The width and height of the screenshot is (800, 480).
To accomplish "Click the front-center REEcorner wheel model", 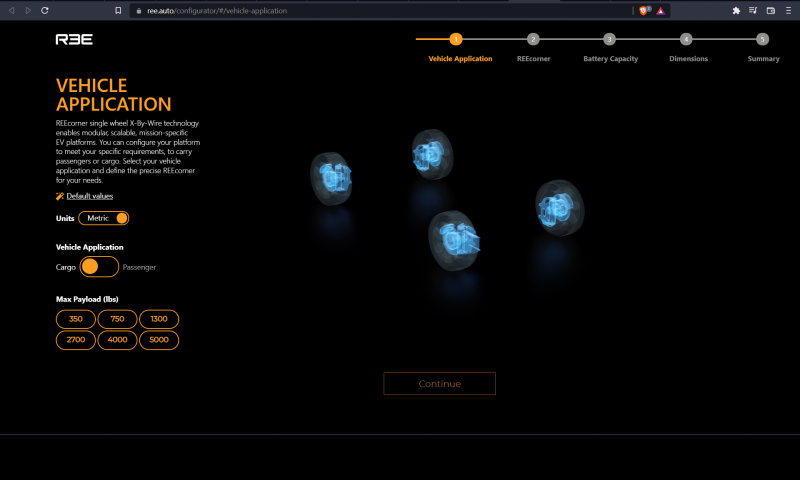I will point(454,240).
